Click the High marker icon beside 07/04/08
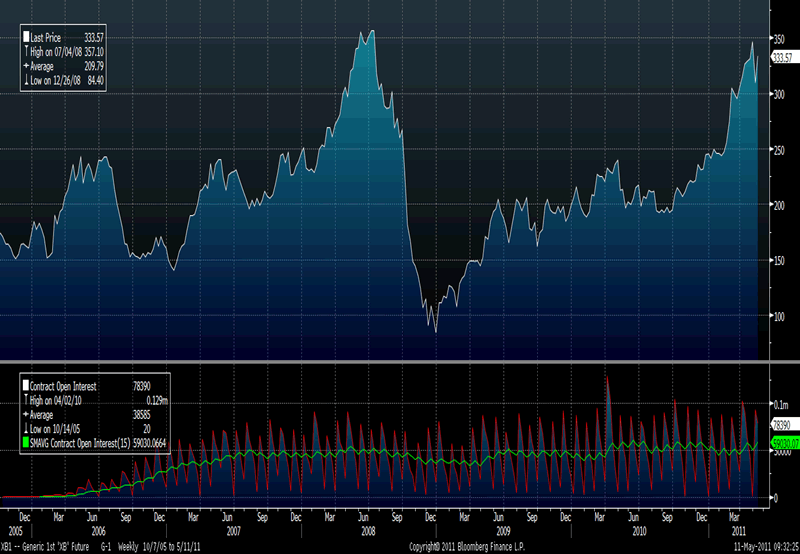Screen dimensions: 800x554 click(x=26, y=52)
